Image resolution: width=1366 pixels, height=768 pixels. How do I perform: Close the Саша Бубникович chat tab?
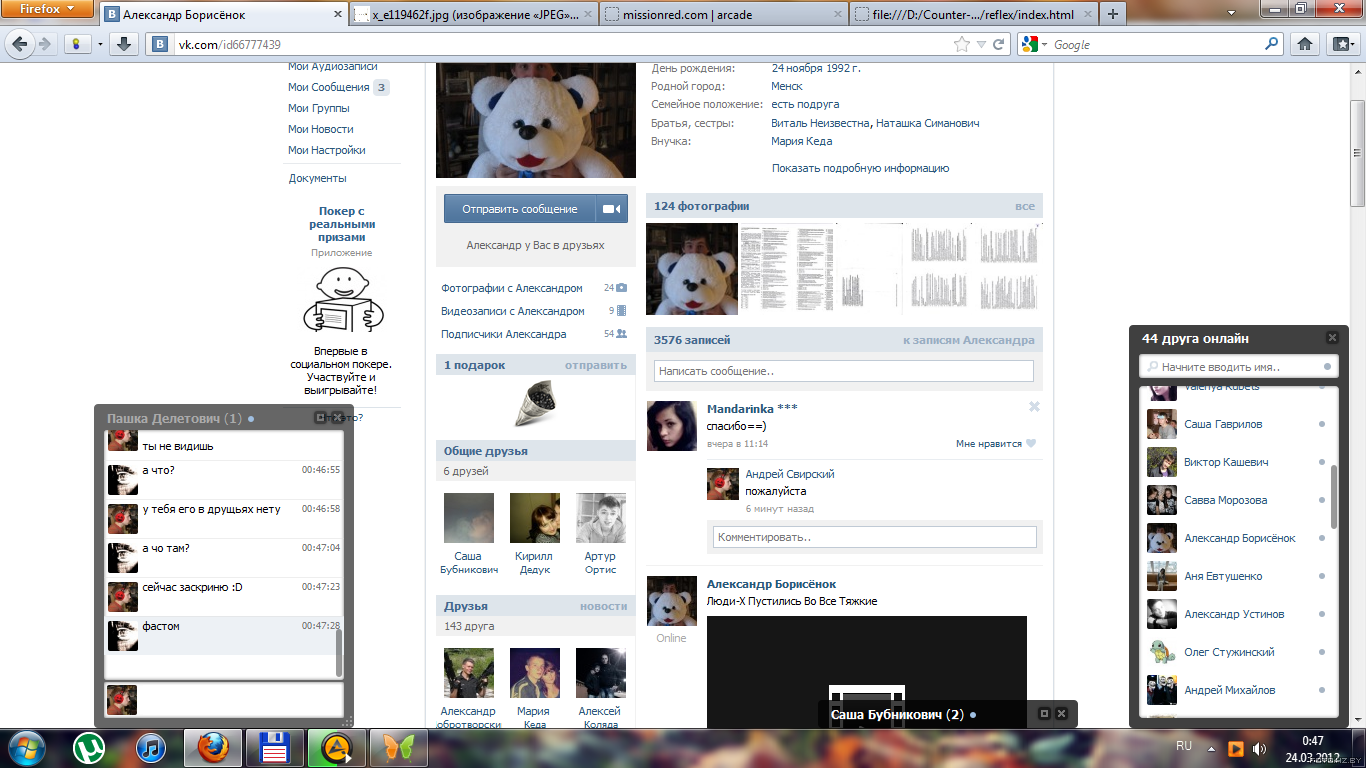(x=1062, y=714)
